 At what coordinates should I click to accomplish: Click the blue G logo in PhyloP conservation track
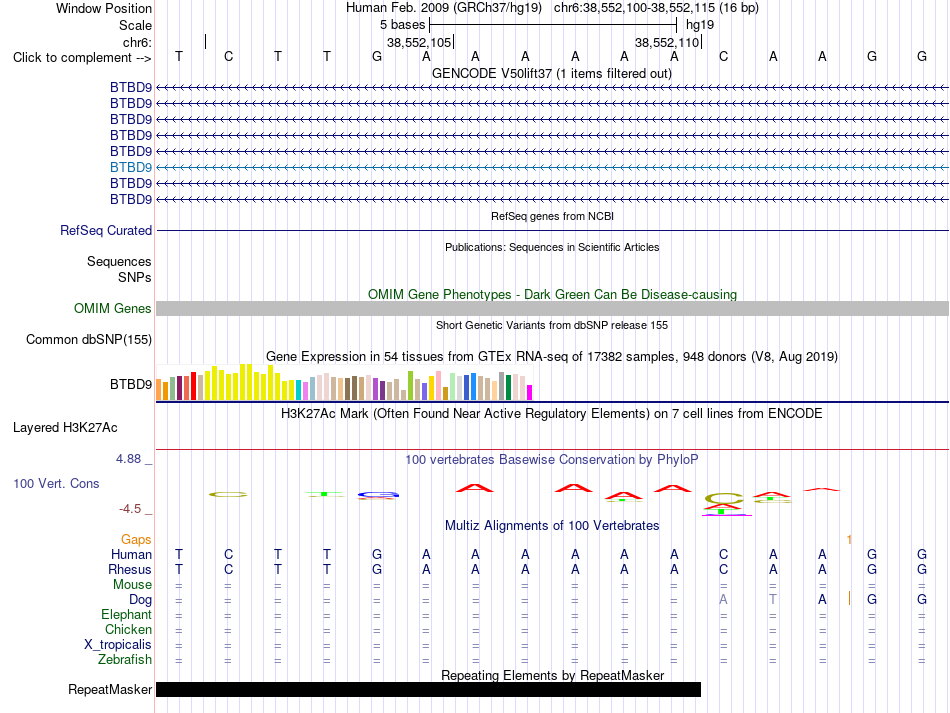[378, 495]
